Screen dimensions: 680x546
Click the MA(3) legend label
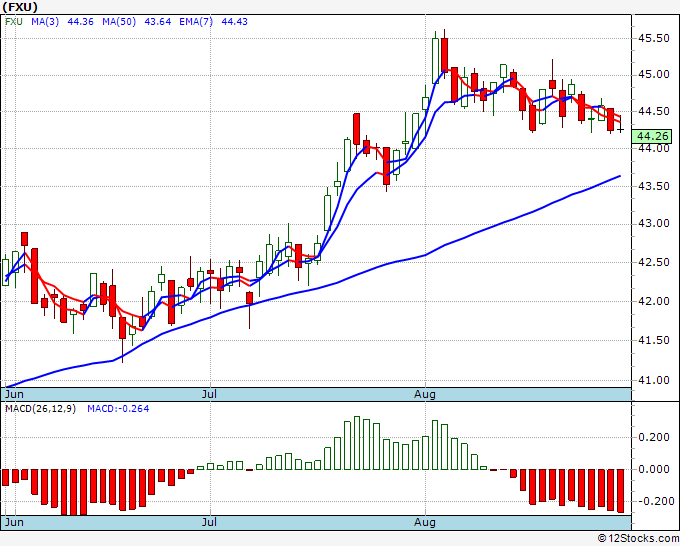45,22
